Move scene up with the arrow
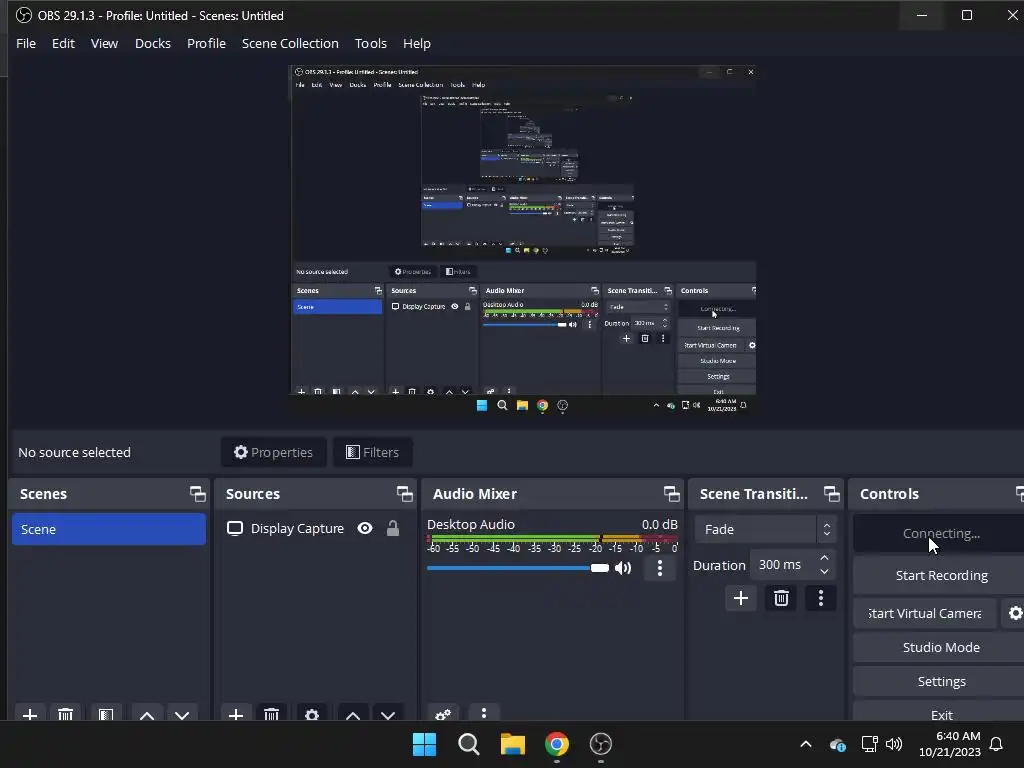The height and width of the screenshot is (768, 1024). [147, 714]
